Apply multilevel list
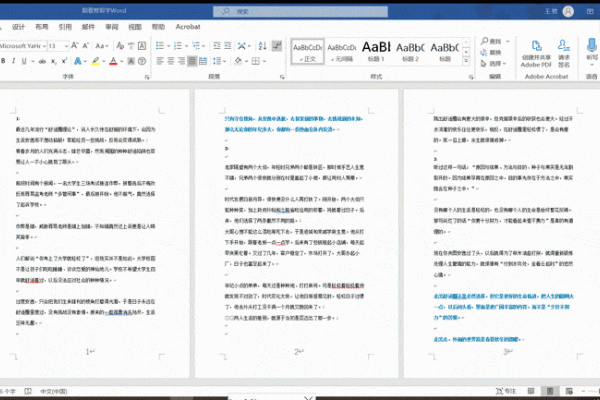This screenshot has height=400, width=600. (196, 46)
